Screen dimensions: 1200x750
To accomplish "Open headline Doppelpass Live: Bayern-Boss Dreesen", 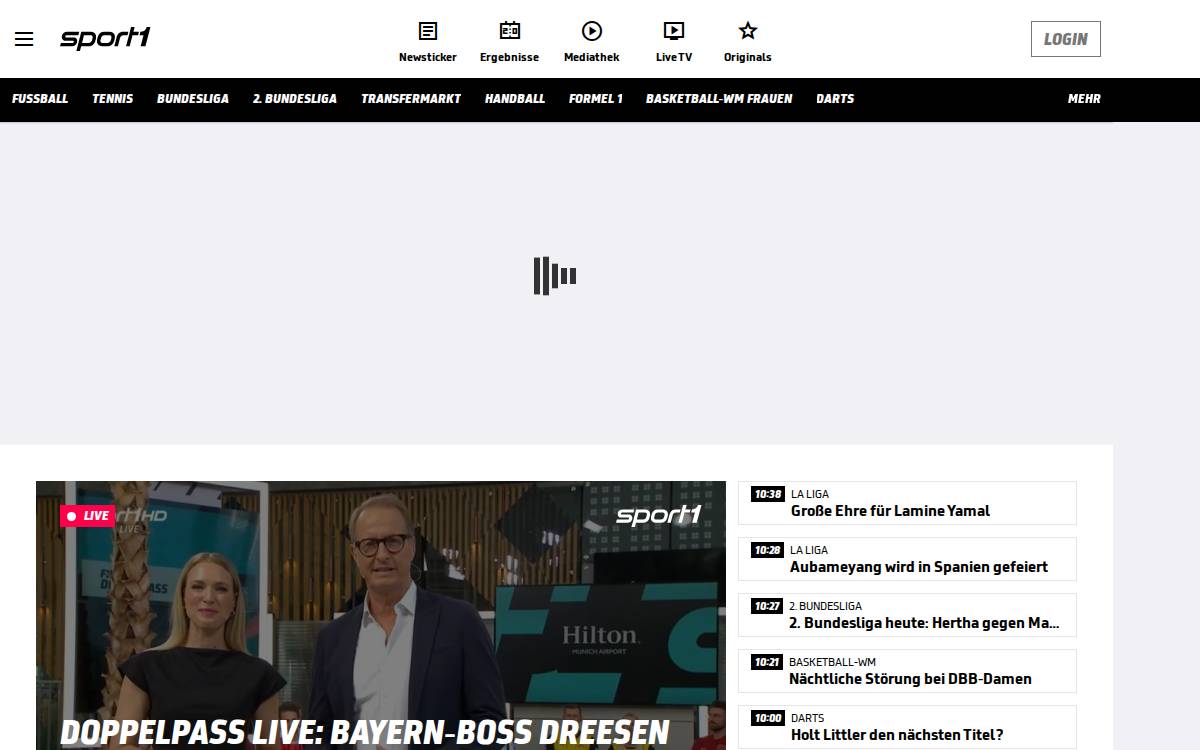I will coord(365,732).
